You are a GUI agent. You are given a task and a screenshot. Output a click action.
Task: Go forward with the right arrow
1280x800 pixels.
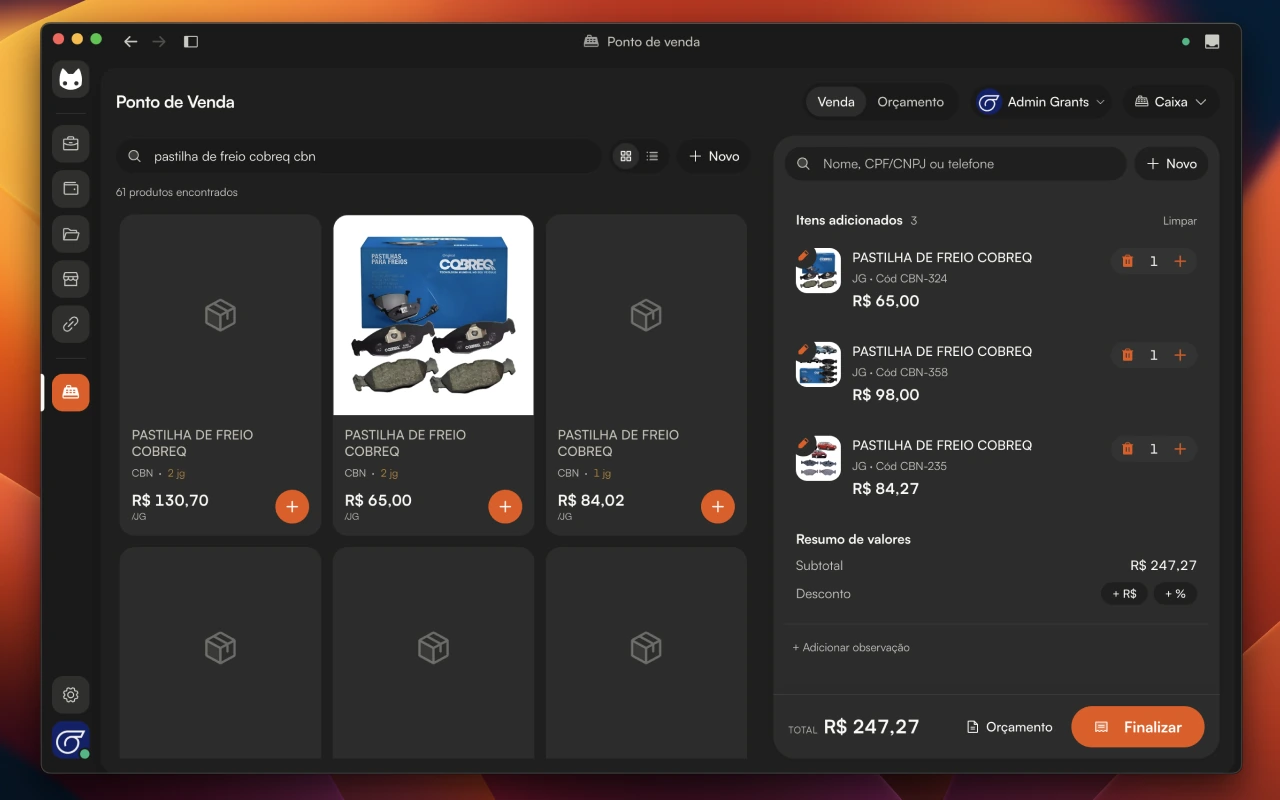click(x=159, y=42)
